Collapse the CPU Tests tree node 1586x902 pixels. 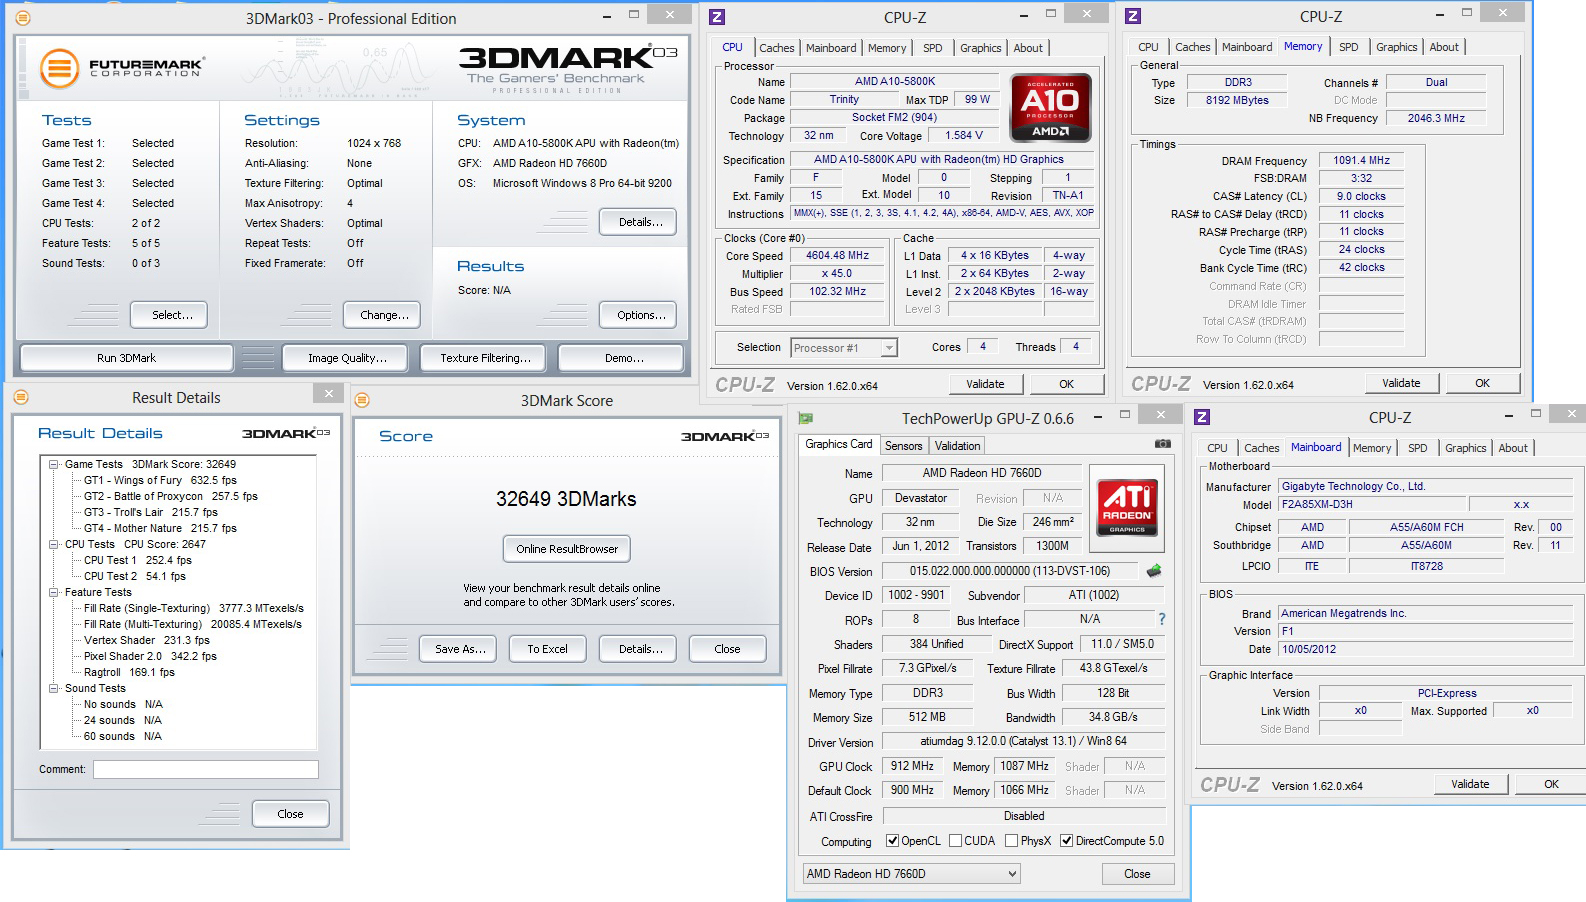(x=54, y=544)
